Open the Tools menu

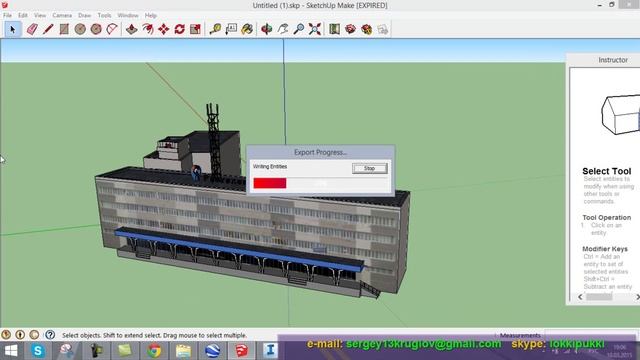[104, 15]
